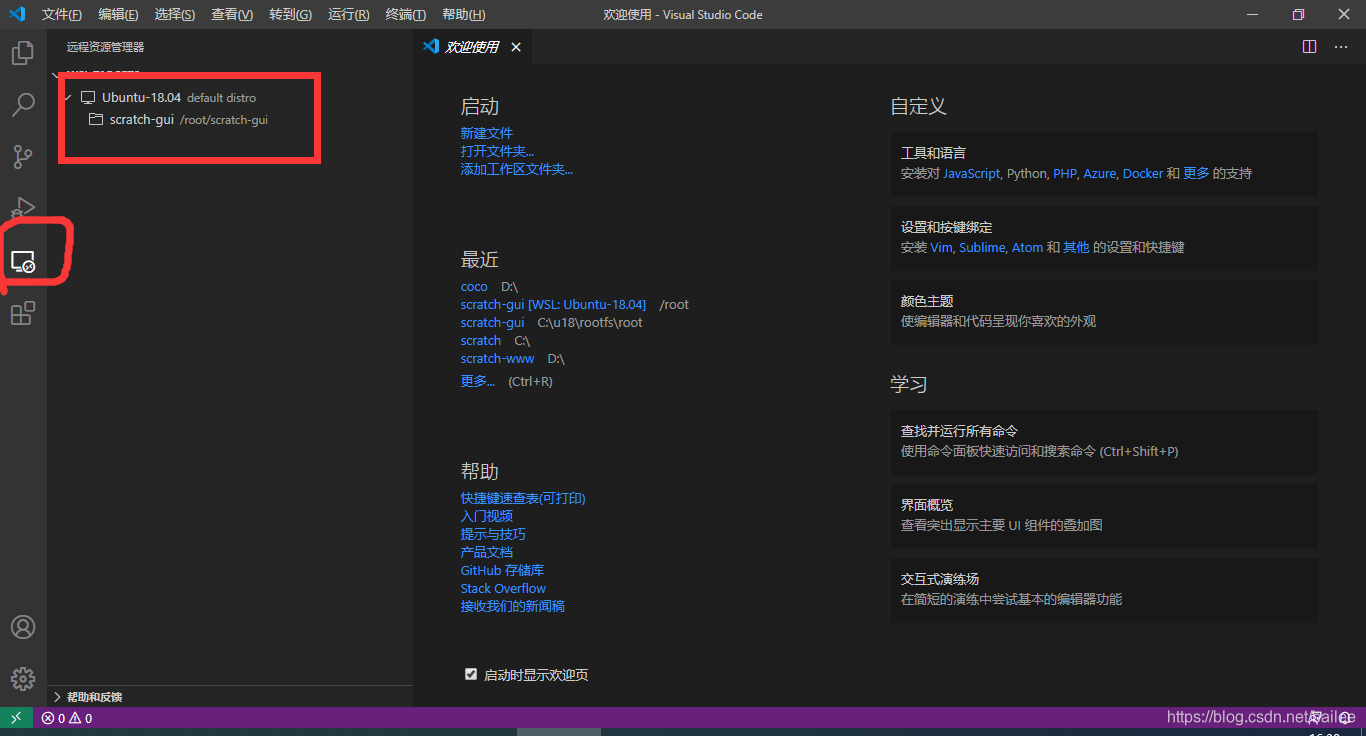Select scratch-gui /root/scratch-gui tree row
Viewport: 1366px width, 736px height.
230,120
